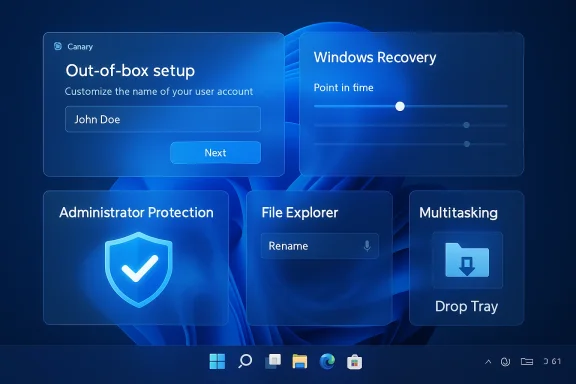Click the 'Point in time' label
Image resolution: width=576 pixels, height=384 pixels.
pos(343,87)
